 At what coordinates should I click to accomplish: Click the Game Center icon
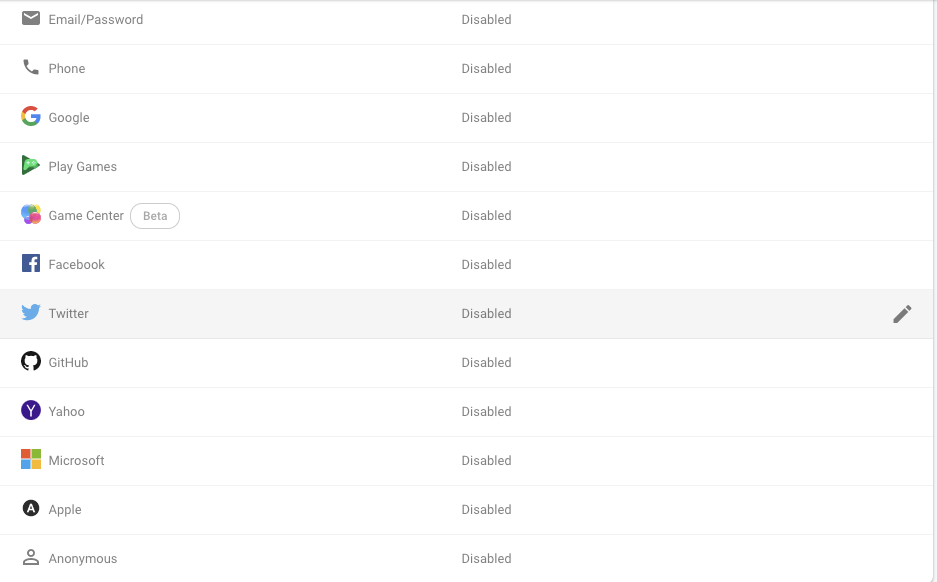click(30, 215)
